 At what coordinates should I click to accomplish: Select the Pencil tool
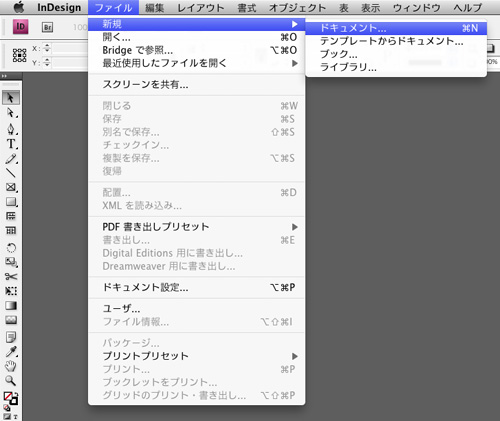11,159
